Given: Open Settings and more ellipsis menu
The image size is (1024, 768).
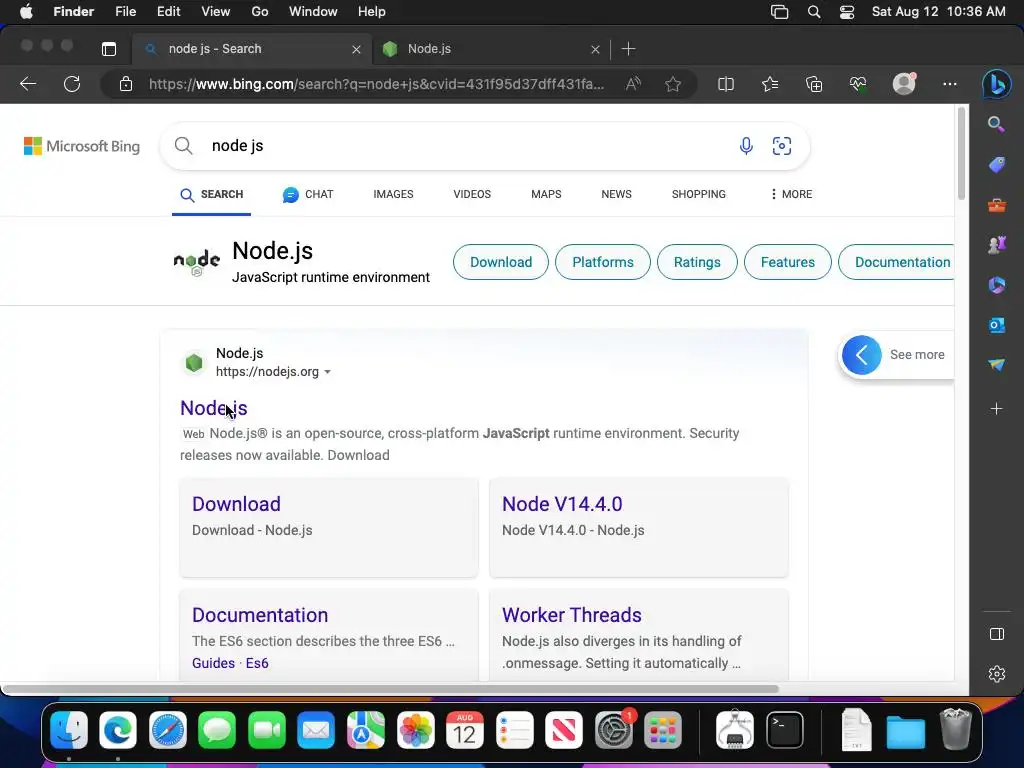Looking at the screenshot, I should (x=950, y=84).
